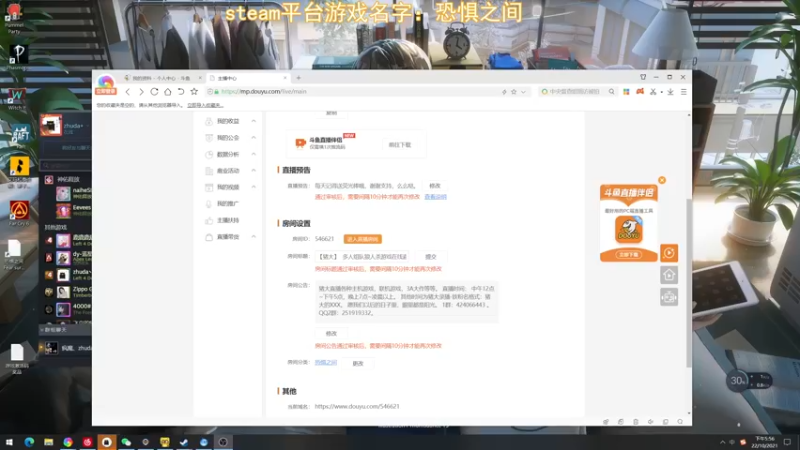Viewport: 800px width, 450px height.
Task: Open the 查看说明 link
Action: point(435,197)
